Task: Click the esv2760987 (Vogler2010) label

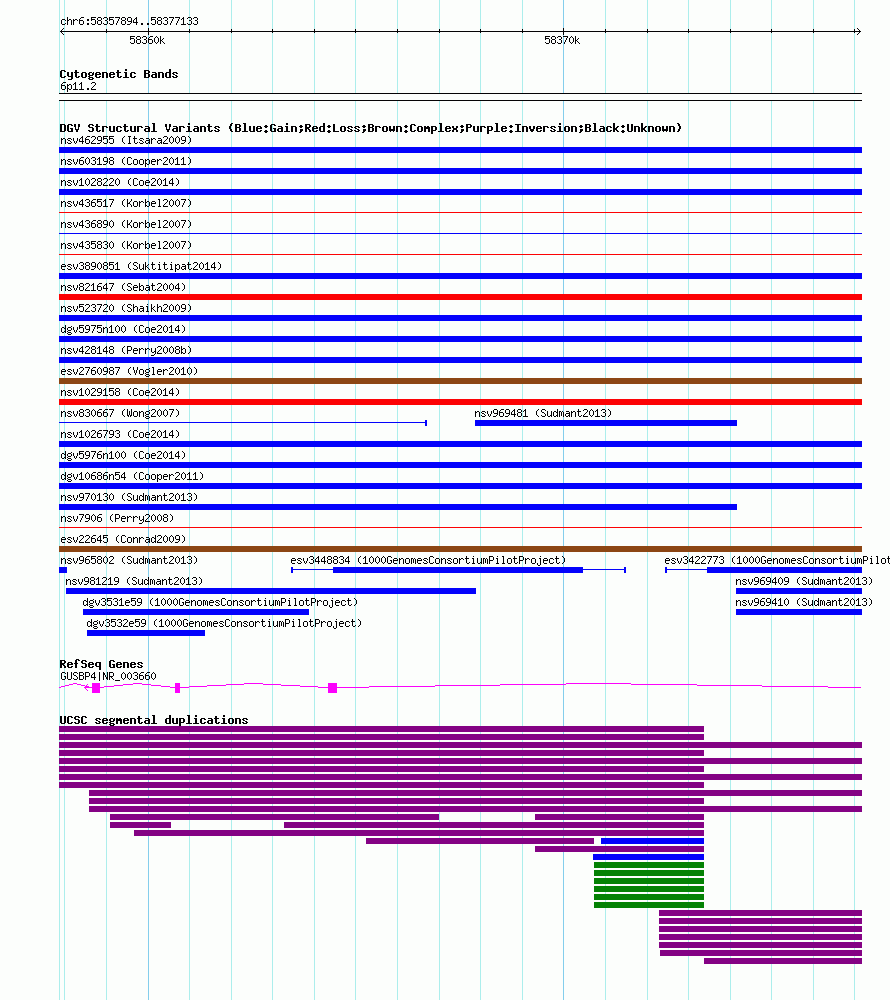Action: 129,372
